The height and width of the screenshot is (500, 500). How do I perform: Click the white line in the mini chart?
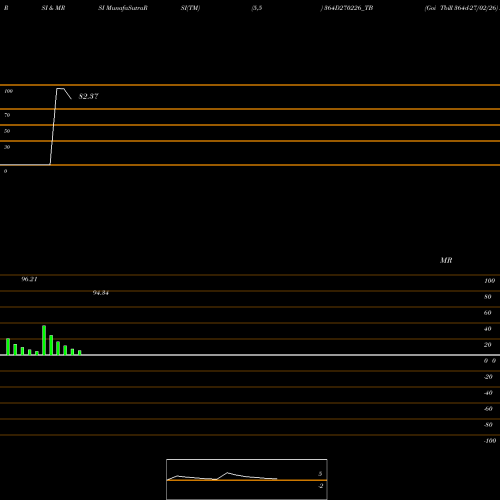tap(222, 477)
